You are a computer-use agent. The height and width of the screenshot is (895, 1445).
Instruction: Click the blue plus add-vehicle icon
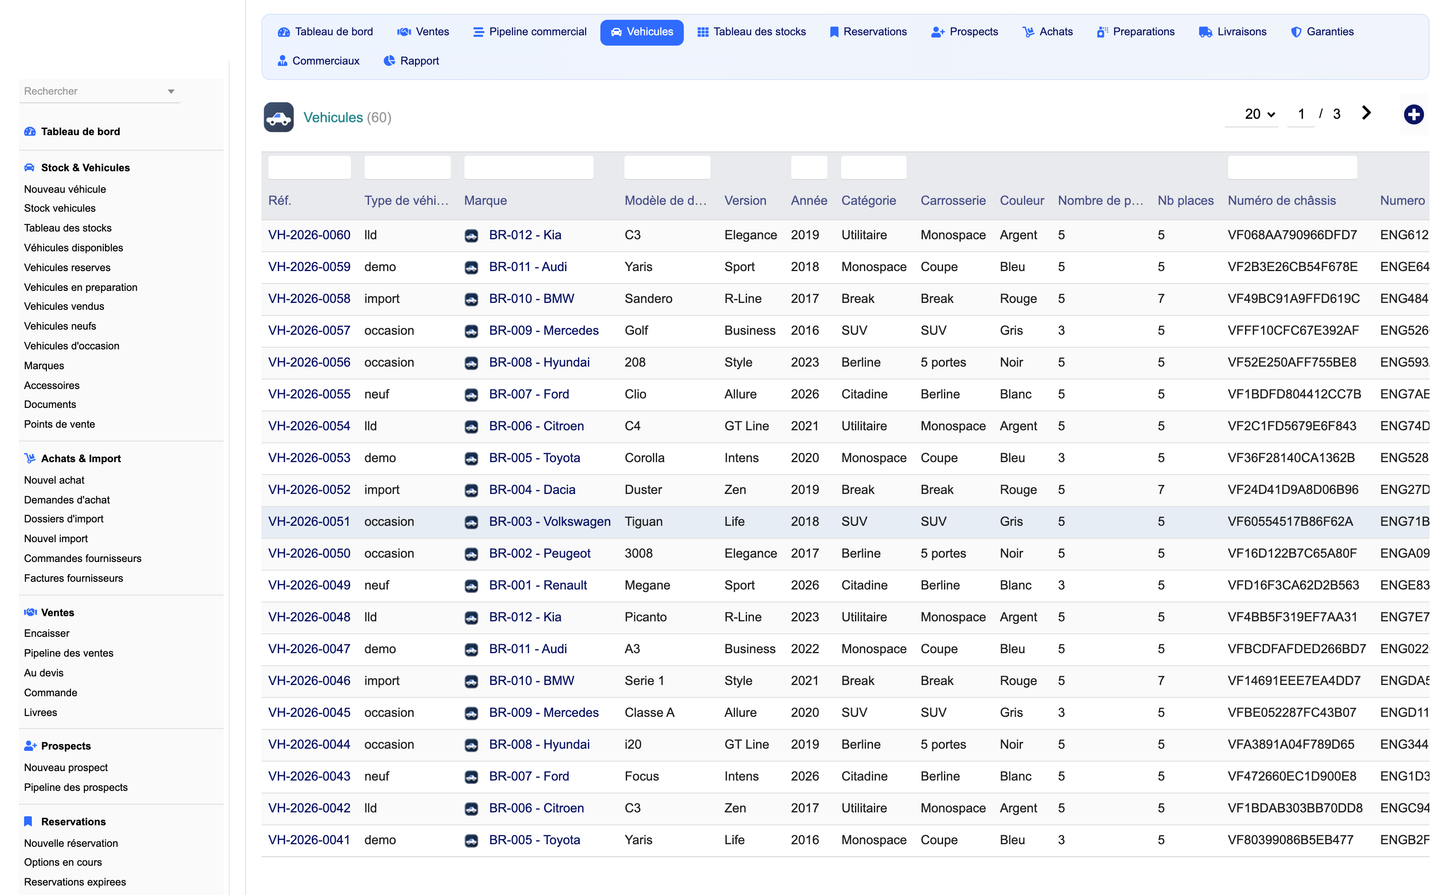coord(1413,115)
